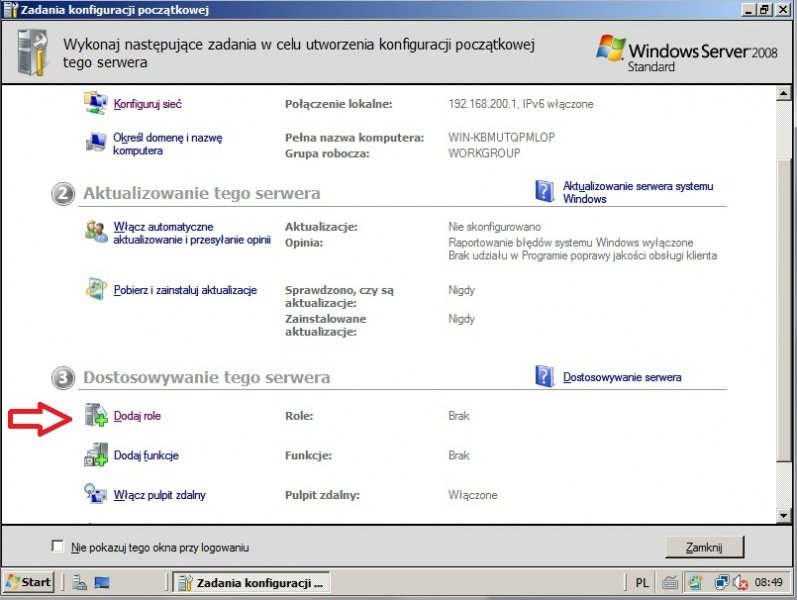
Task: Click the Połączenie lokalne label
Action: (339, 104)
